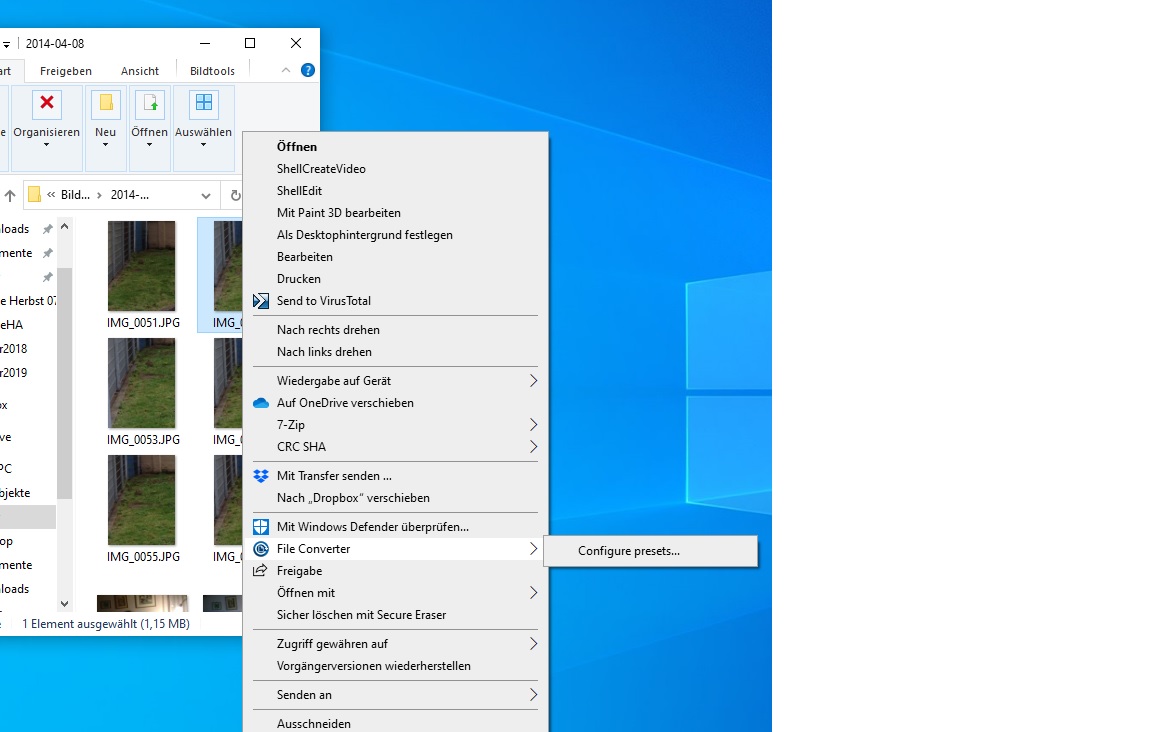The width and height of the screenshot is (1152, 732).
Task: Click the red X Organisieren icon
Action: click(x=47, y=103)
